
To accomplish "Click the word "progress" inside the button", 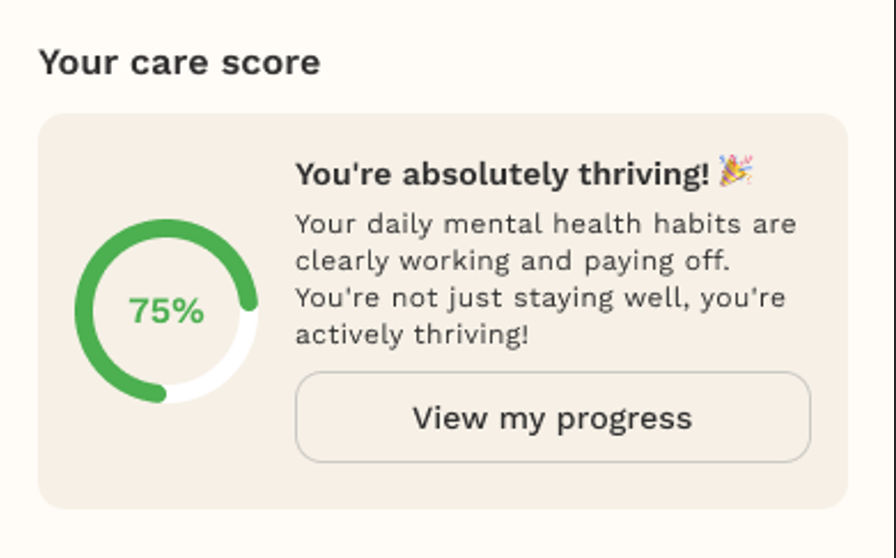I will point(624,417).
